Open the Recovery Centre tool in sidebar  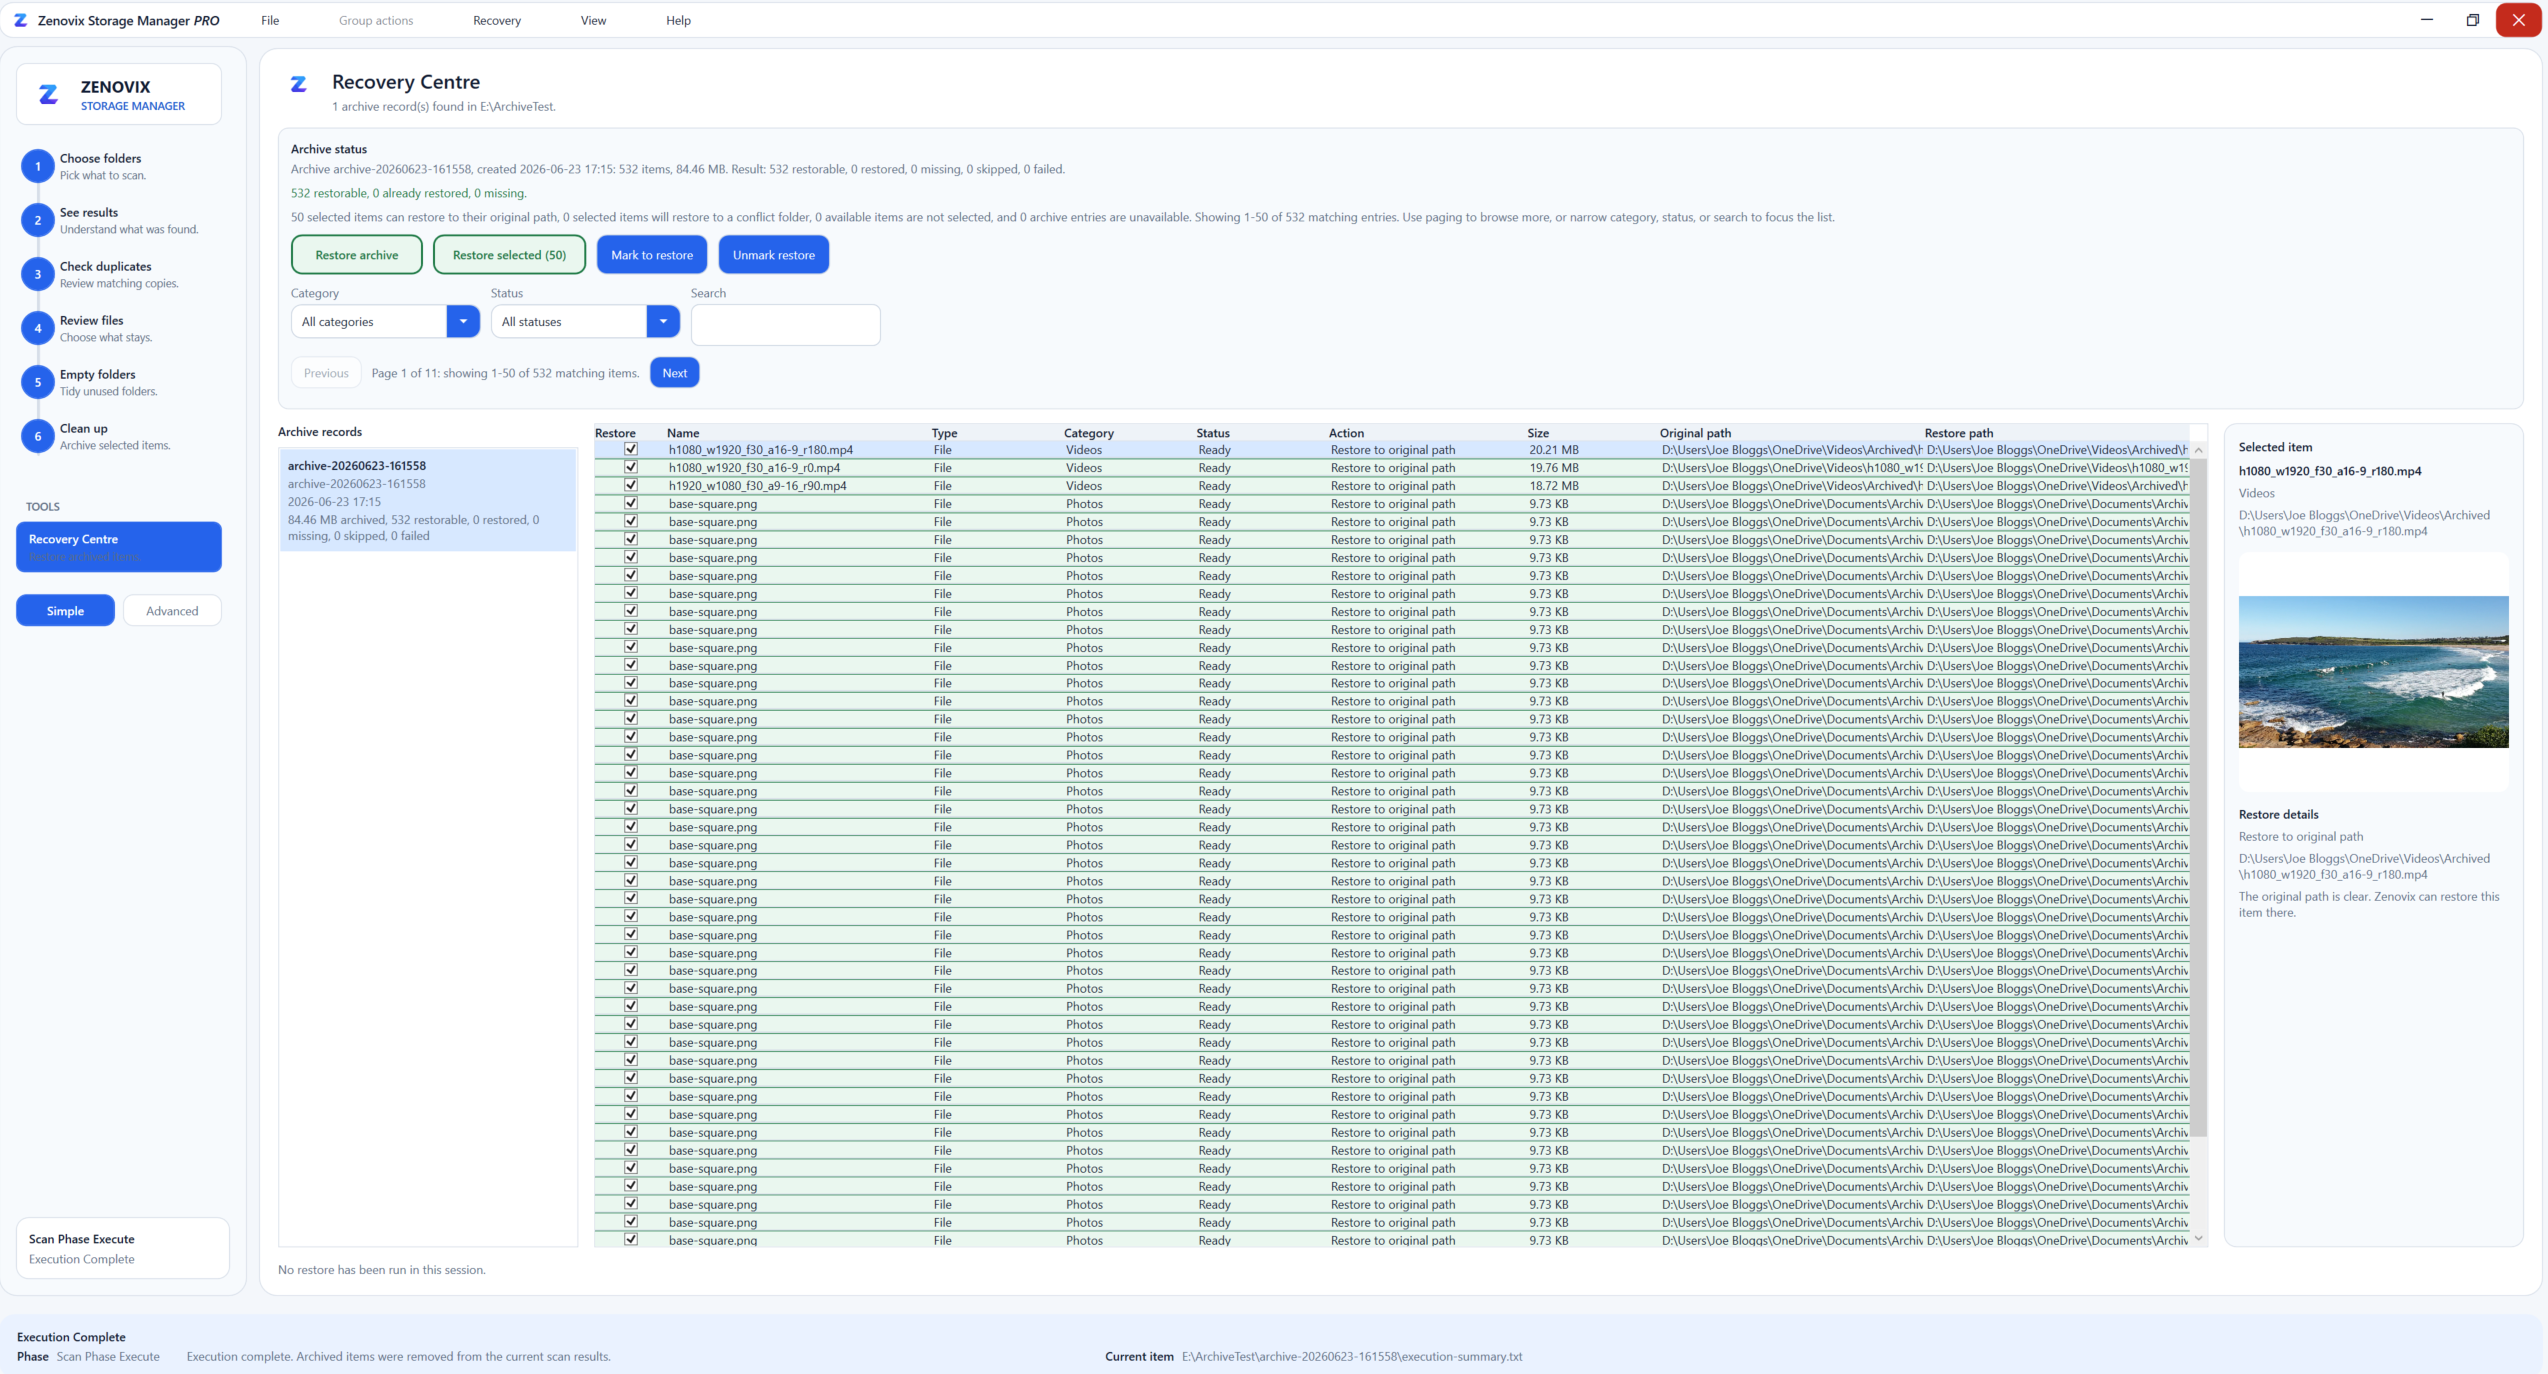coord(119,546)
